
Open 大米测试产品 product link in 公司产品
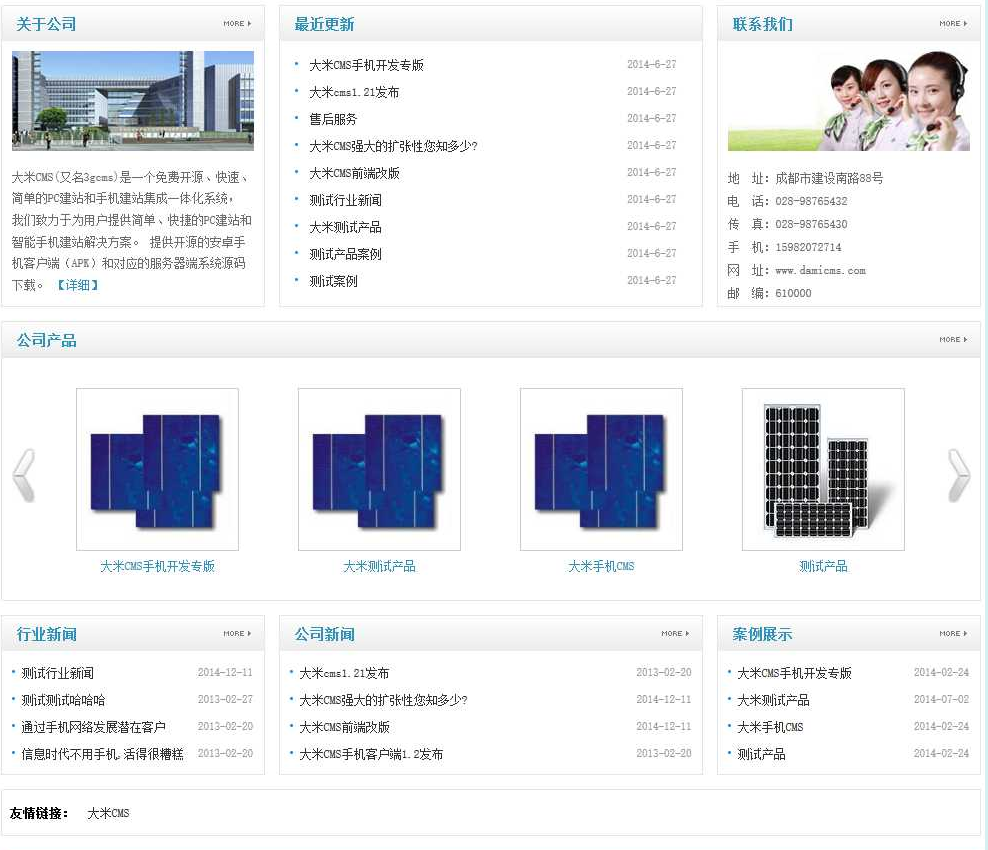pos(378,566)
